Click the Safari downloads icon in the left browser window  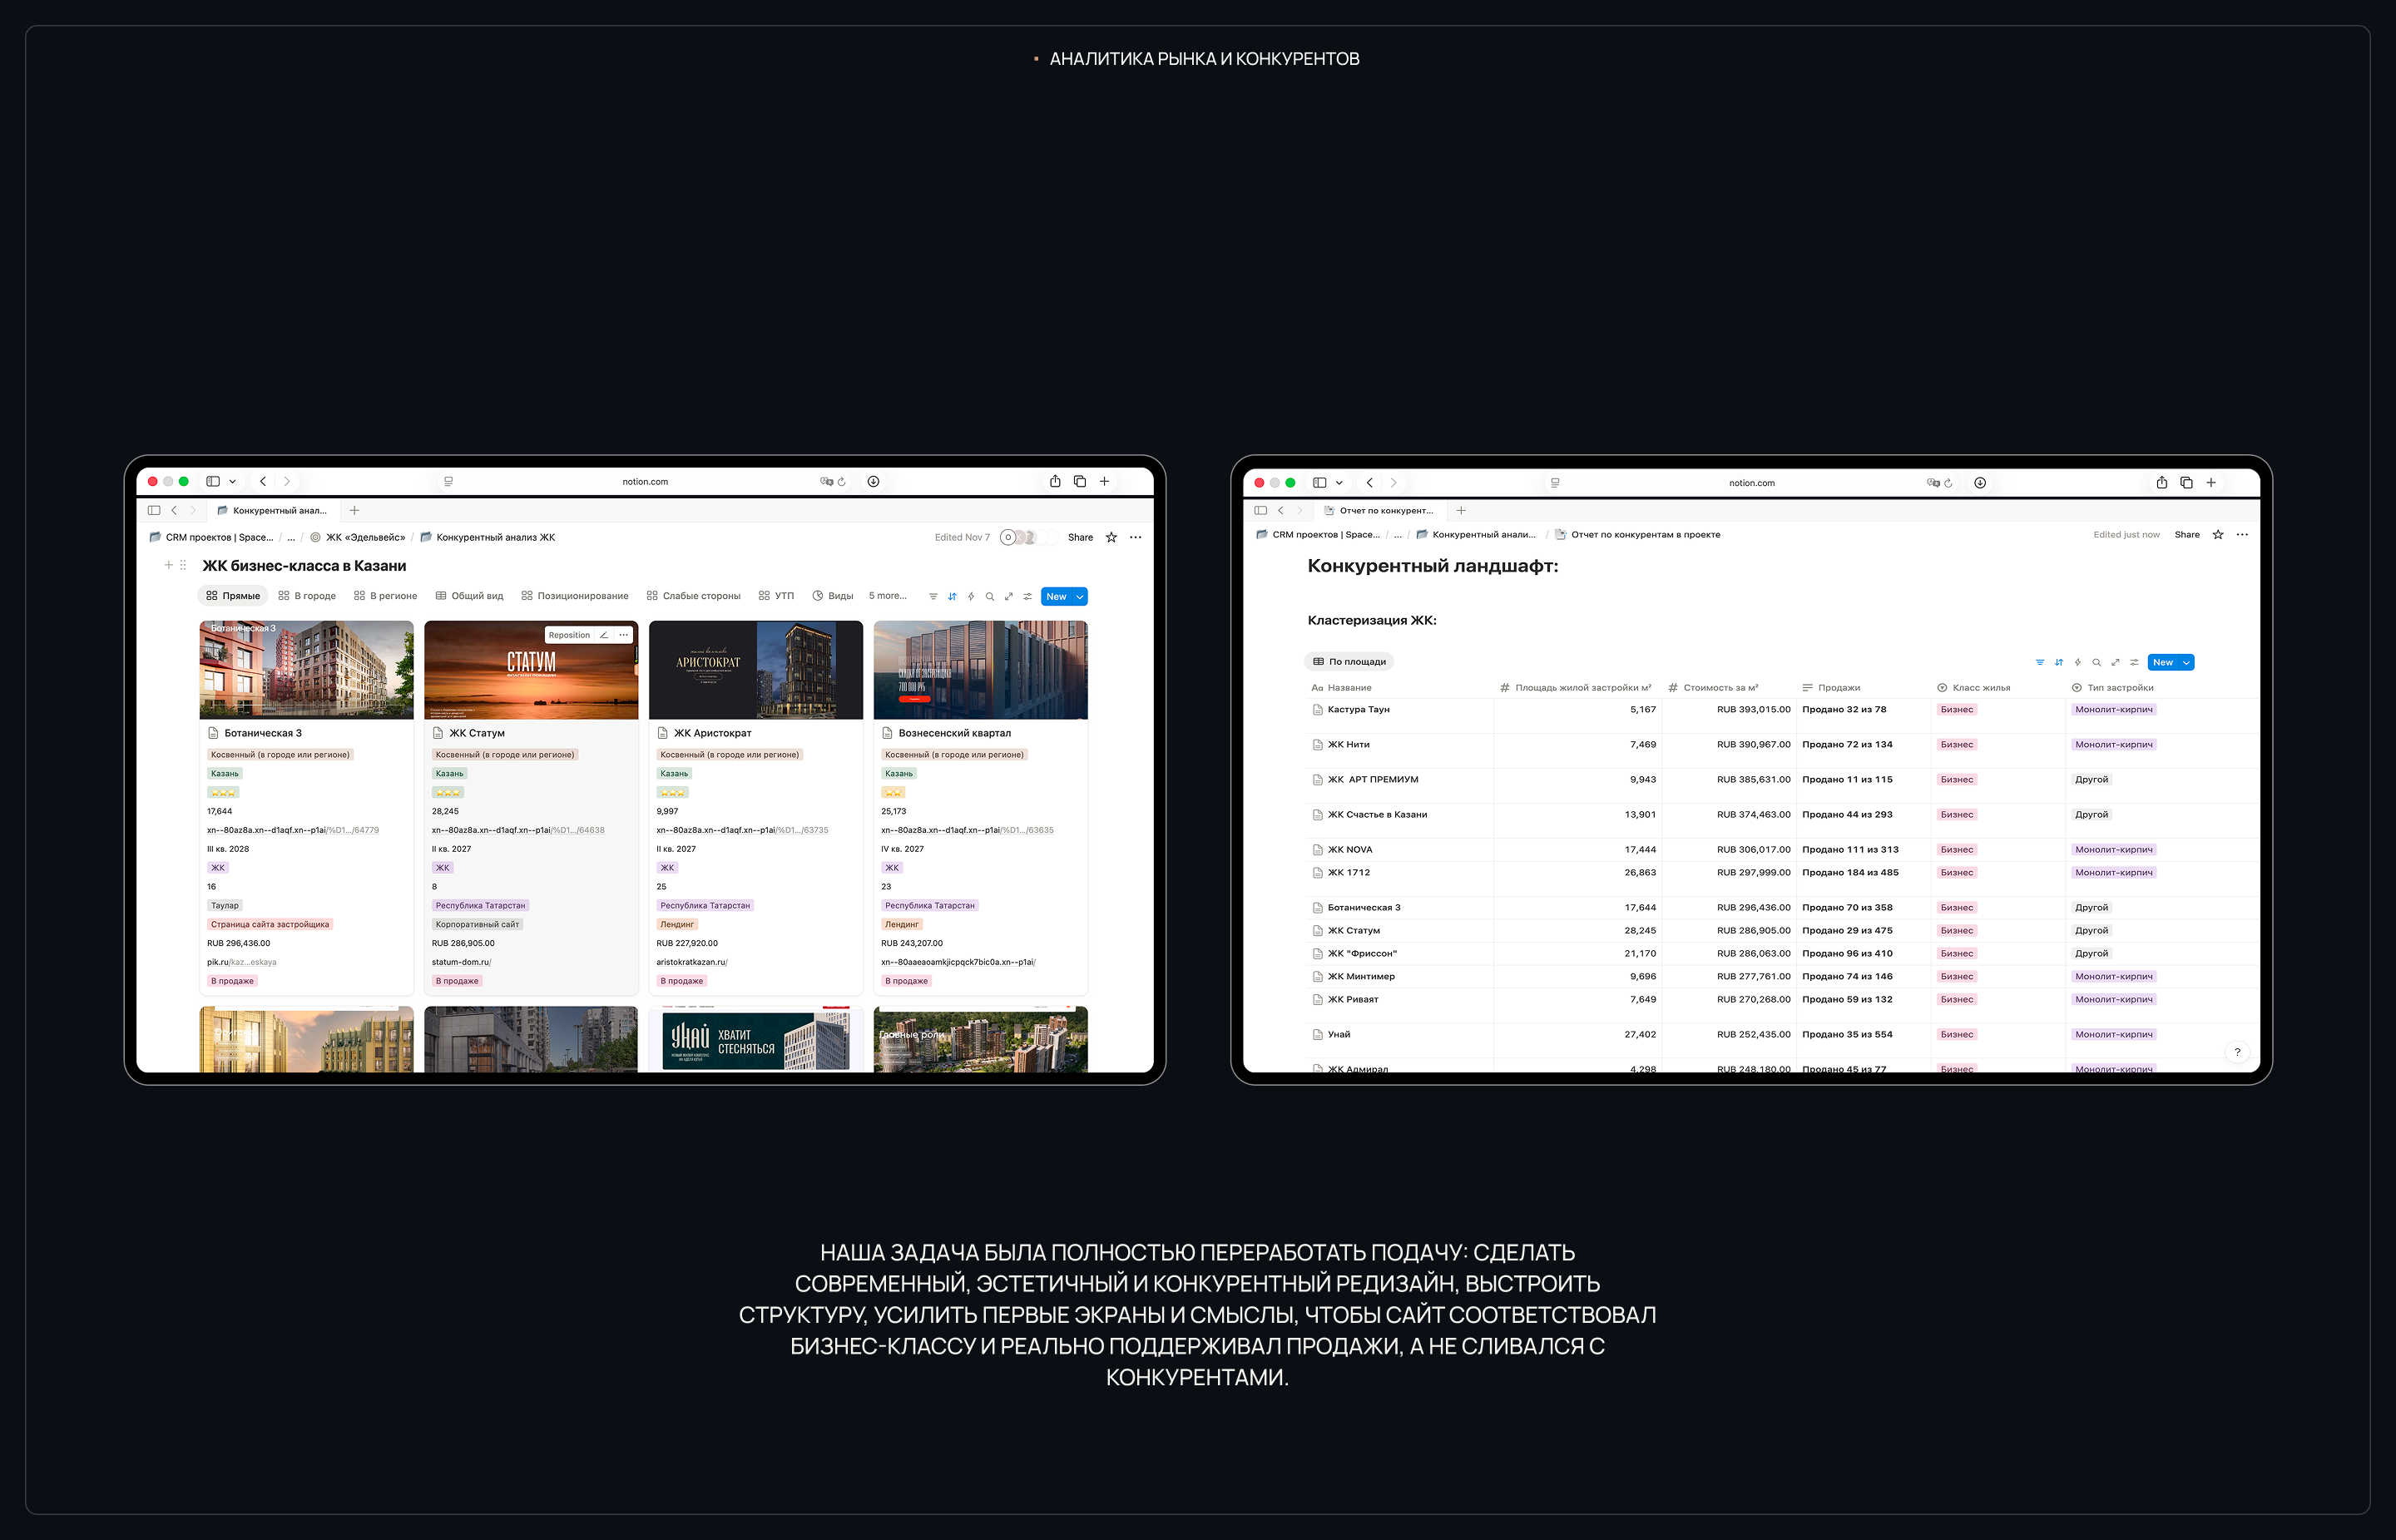click(873, 482)
